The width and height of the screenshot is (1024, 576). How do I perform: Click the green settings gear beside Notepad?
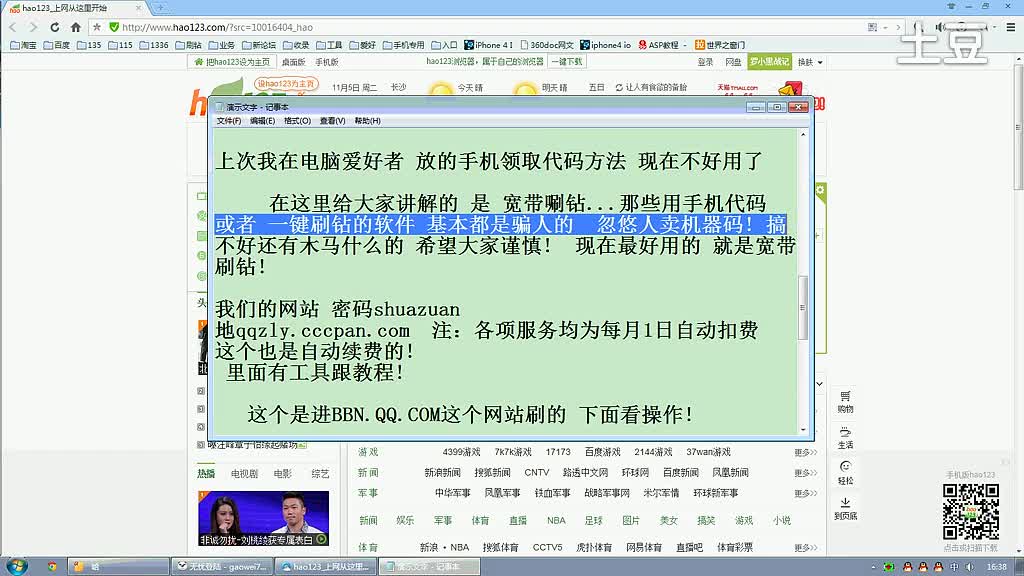pyautogui.click(x=820, y=190)
